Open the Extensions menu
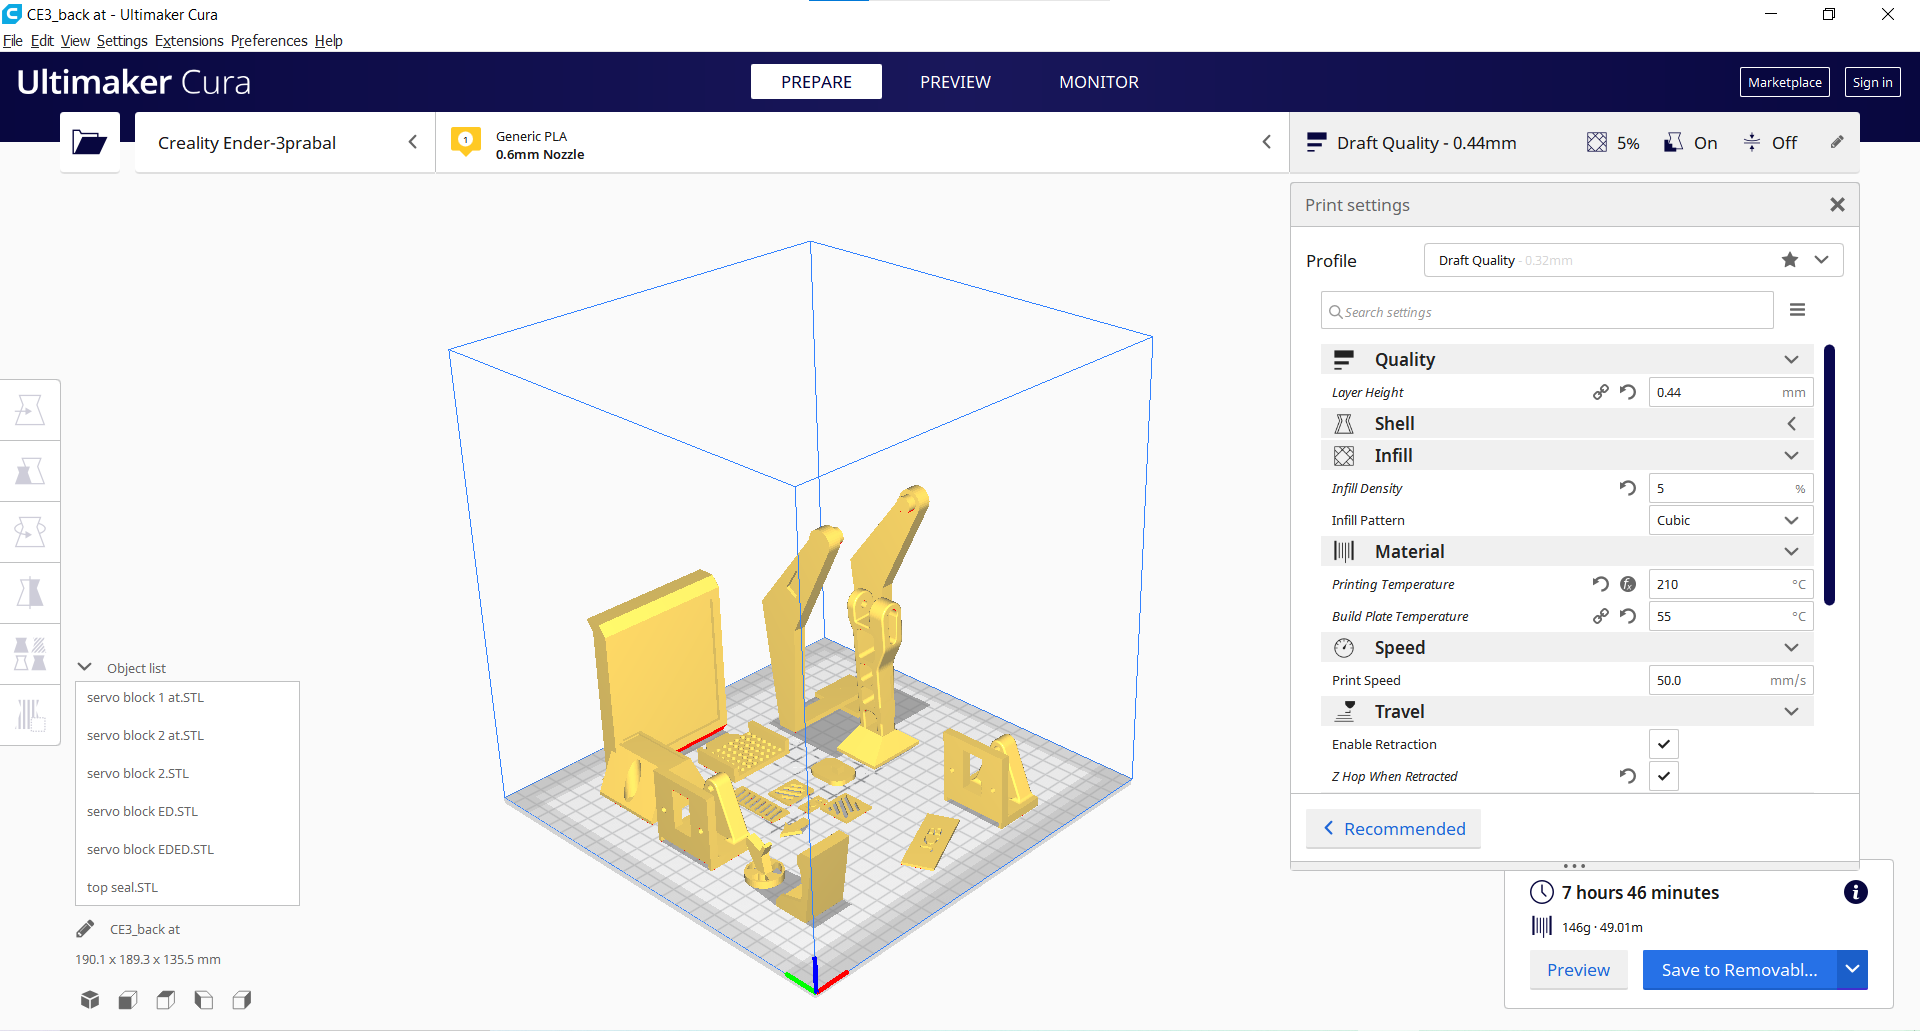 coord(189,41)
